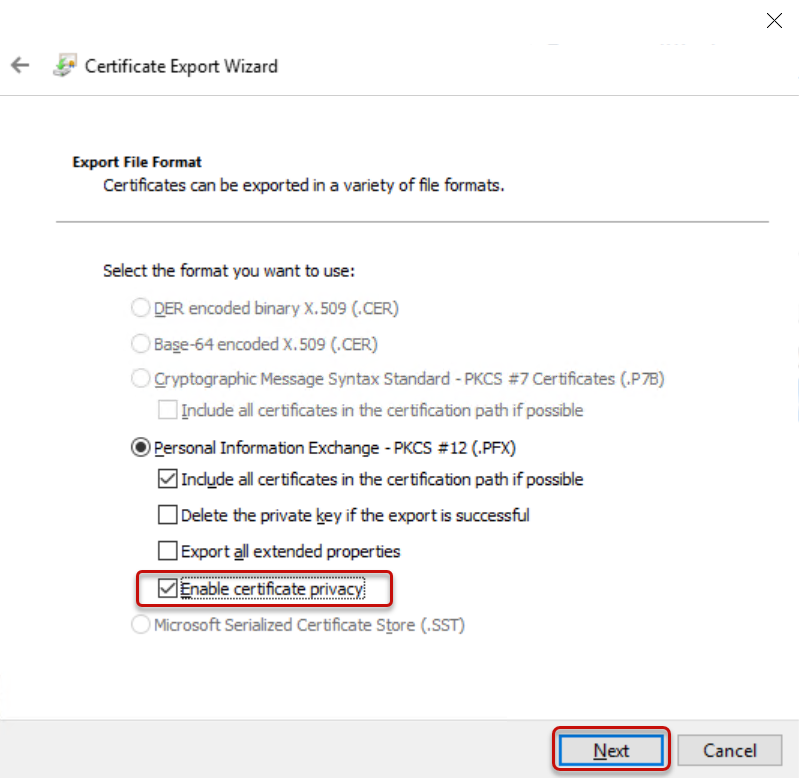Viewport: 799px width, 778px height.
Task: Click 'Certificates can be exported in a variety' text
Action: 303,185
